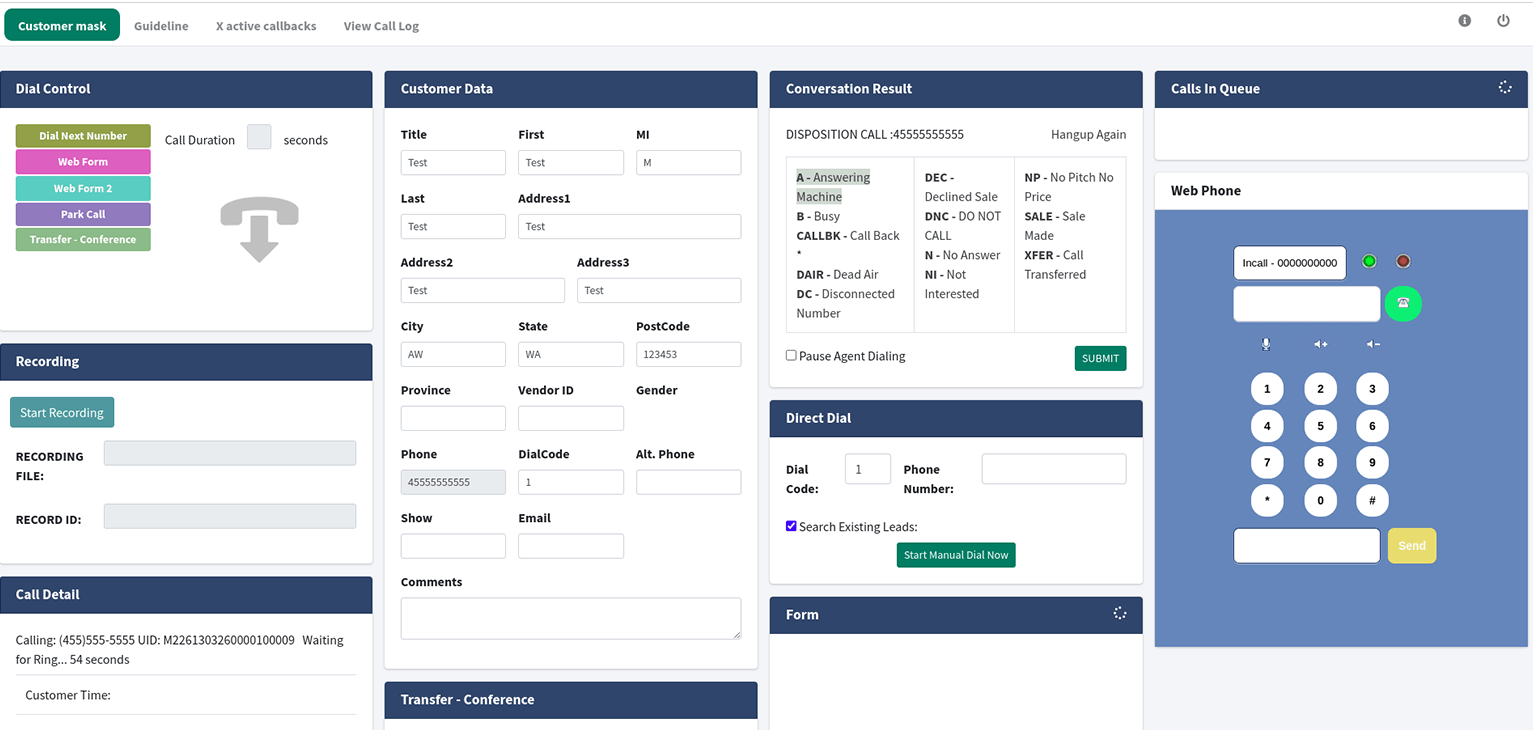Screen dimensions: 1533x730
Task: Click the volume down icon
Action: (x=1373, y=344)
